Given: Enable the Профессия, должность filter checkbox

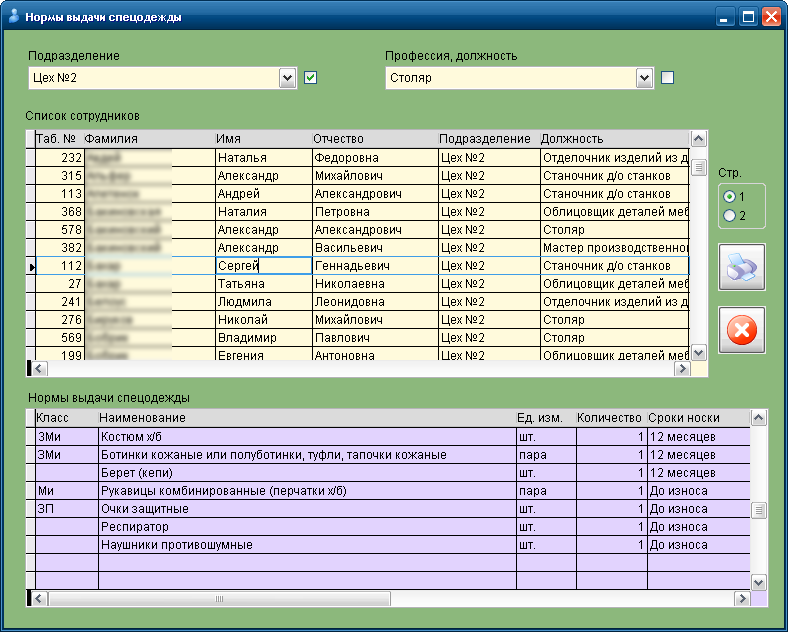Looking at the screenshot, I should tap(667, 78).
